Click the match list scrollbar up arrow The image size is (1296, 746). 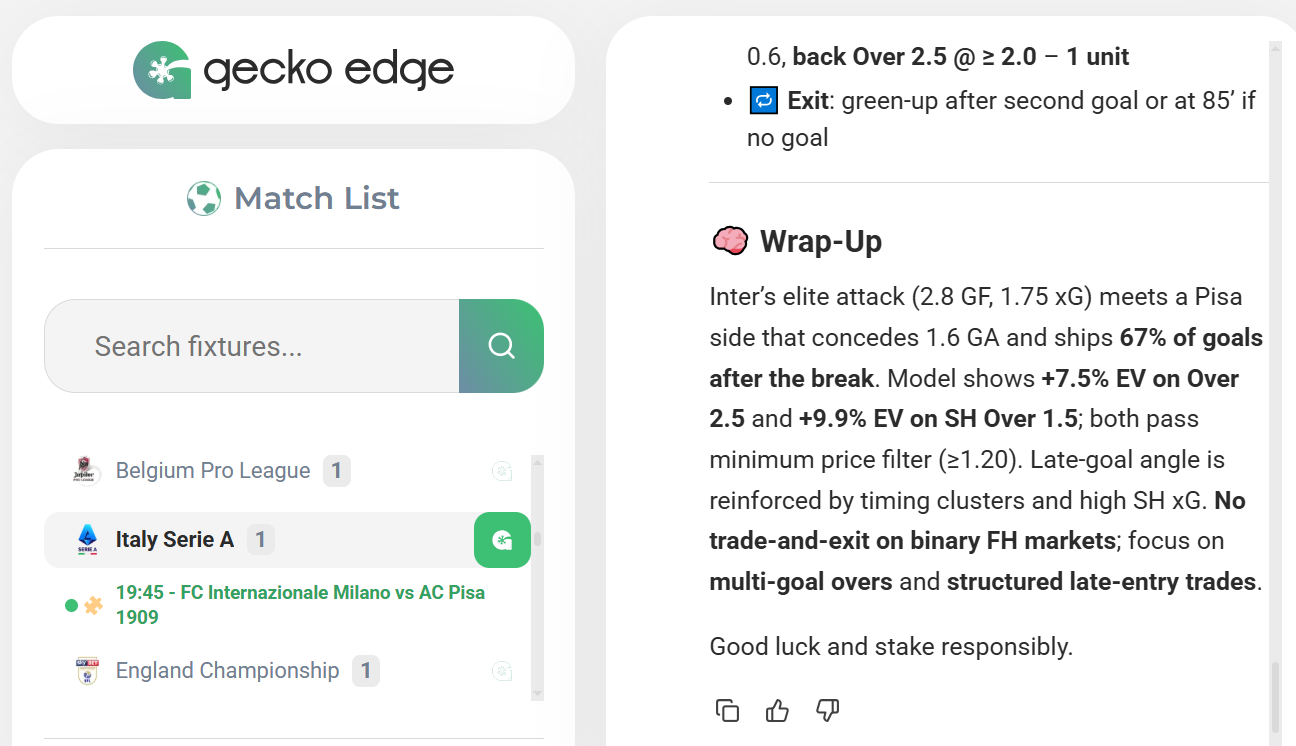click(x=537, y=462)
